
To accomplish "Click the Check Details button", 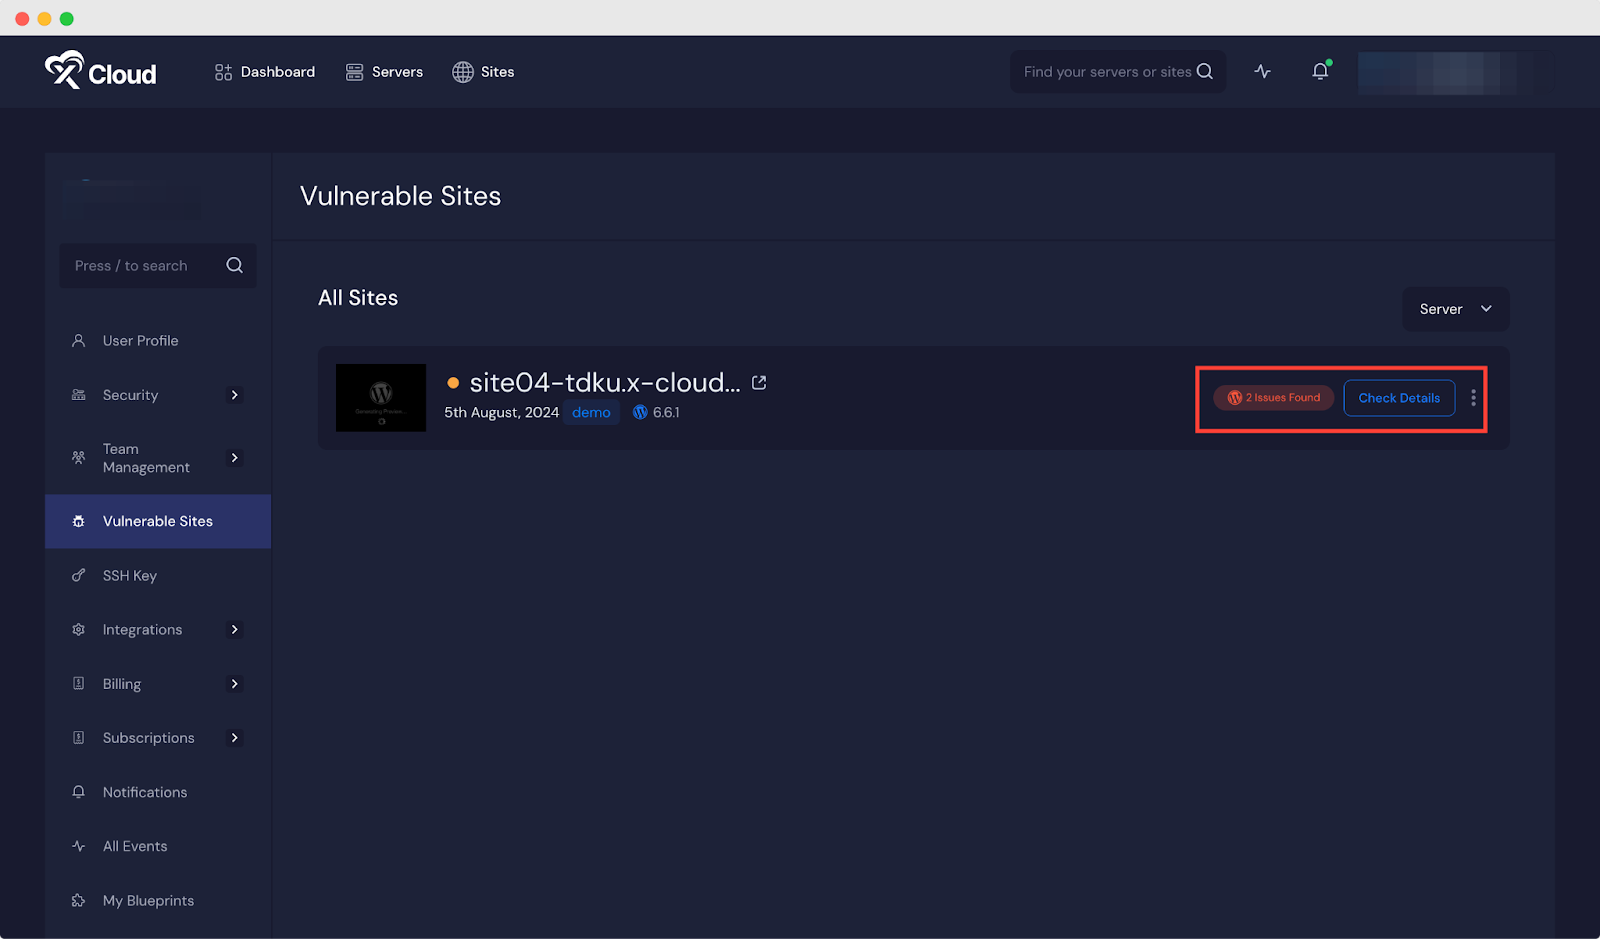I will pyautogui.click(x=1398, y=398).
